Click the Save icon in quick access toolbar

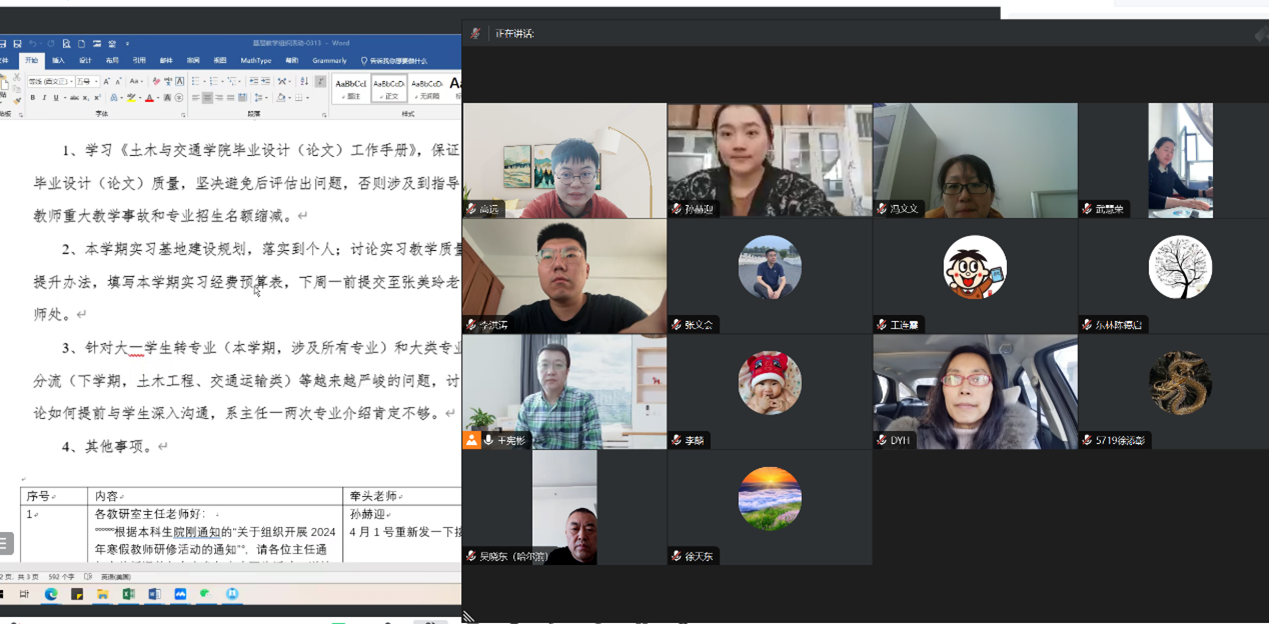coord(17,44)
